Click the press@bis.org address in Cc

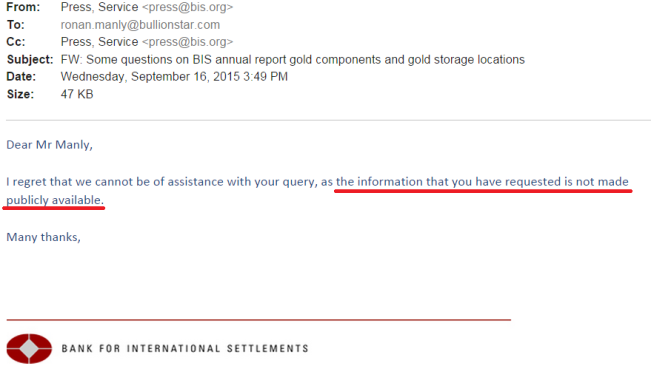[188, 42]
